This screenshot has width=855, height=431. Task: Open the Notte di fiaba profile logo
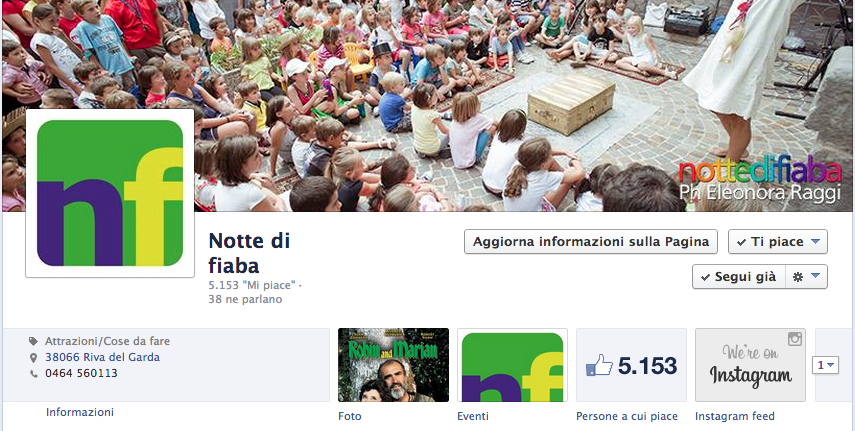coord(110,193)
